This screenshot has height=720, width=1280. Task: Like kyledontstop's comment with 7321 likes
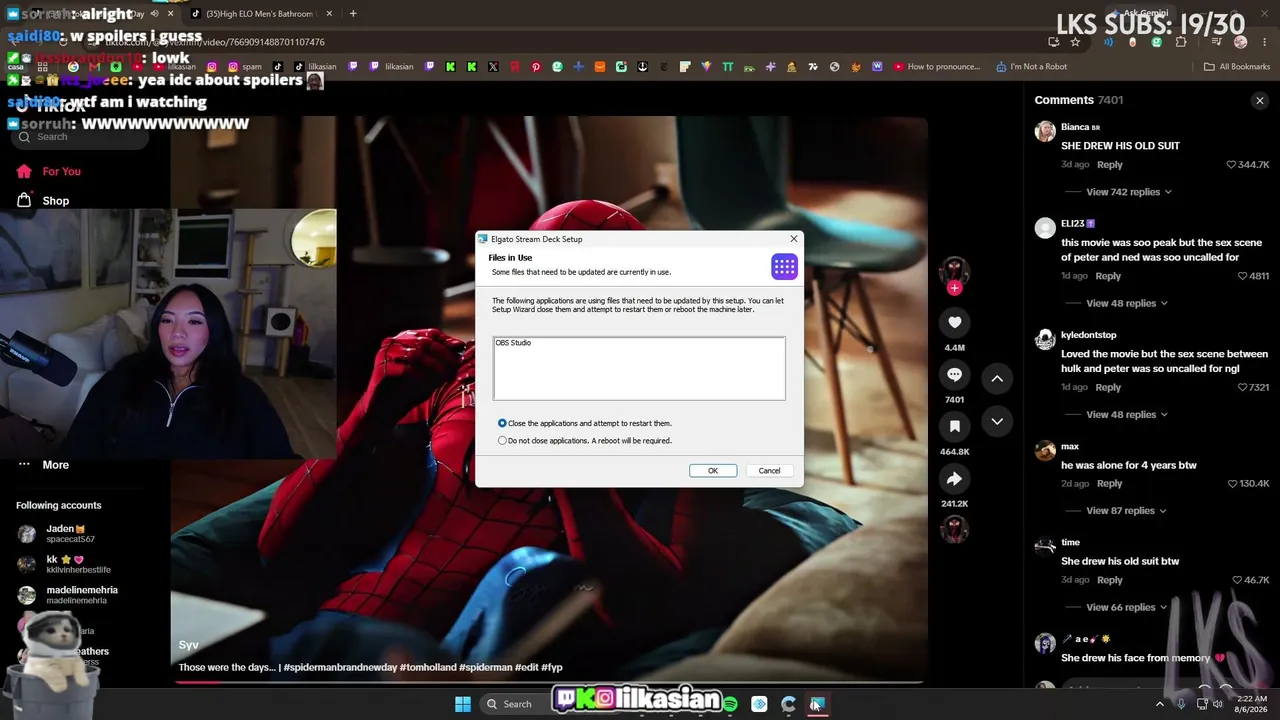pyautogui.click(x=1243, y=387)
